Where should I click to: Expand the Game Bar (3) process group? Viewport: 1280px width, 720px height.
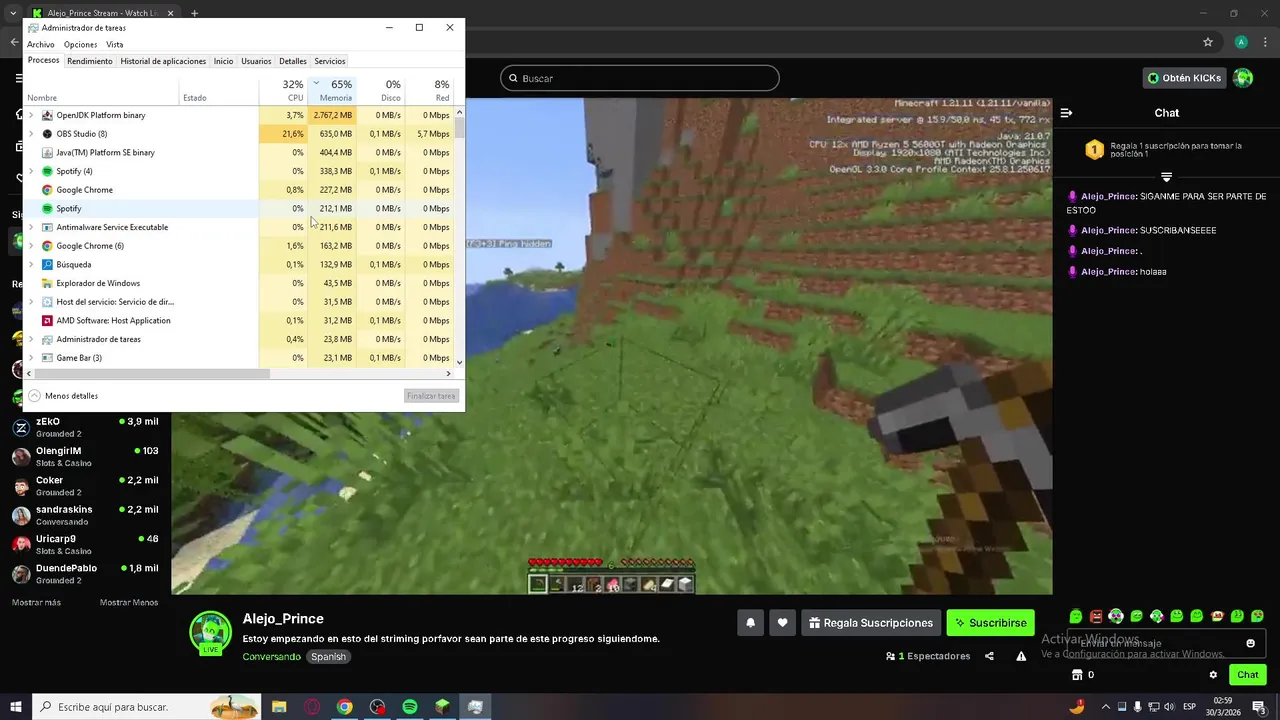coord(31,358)
